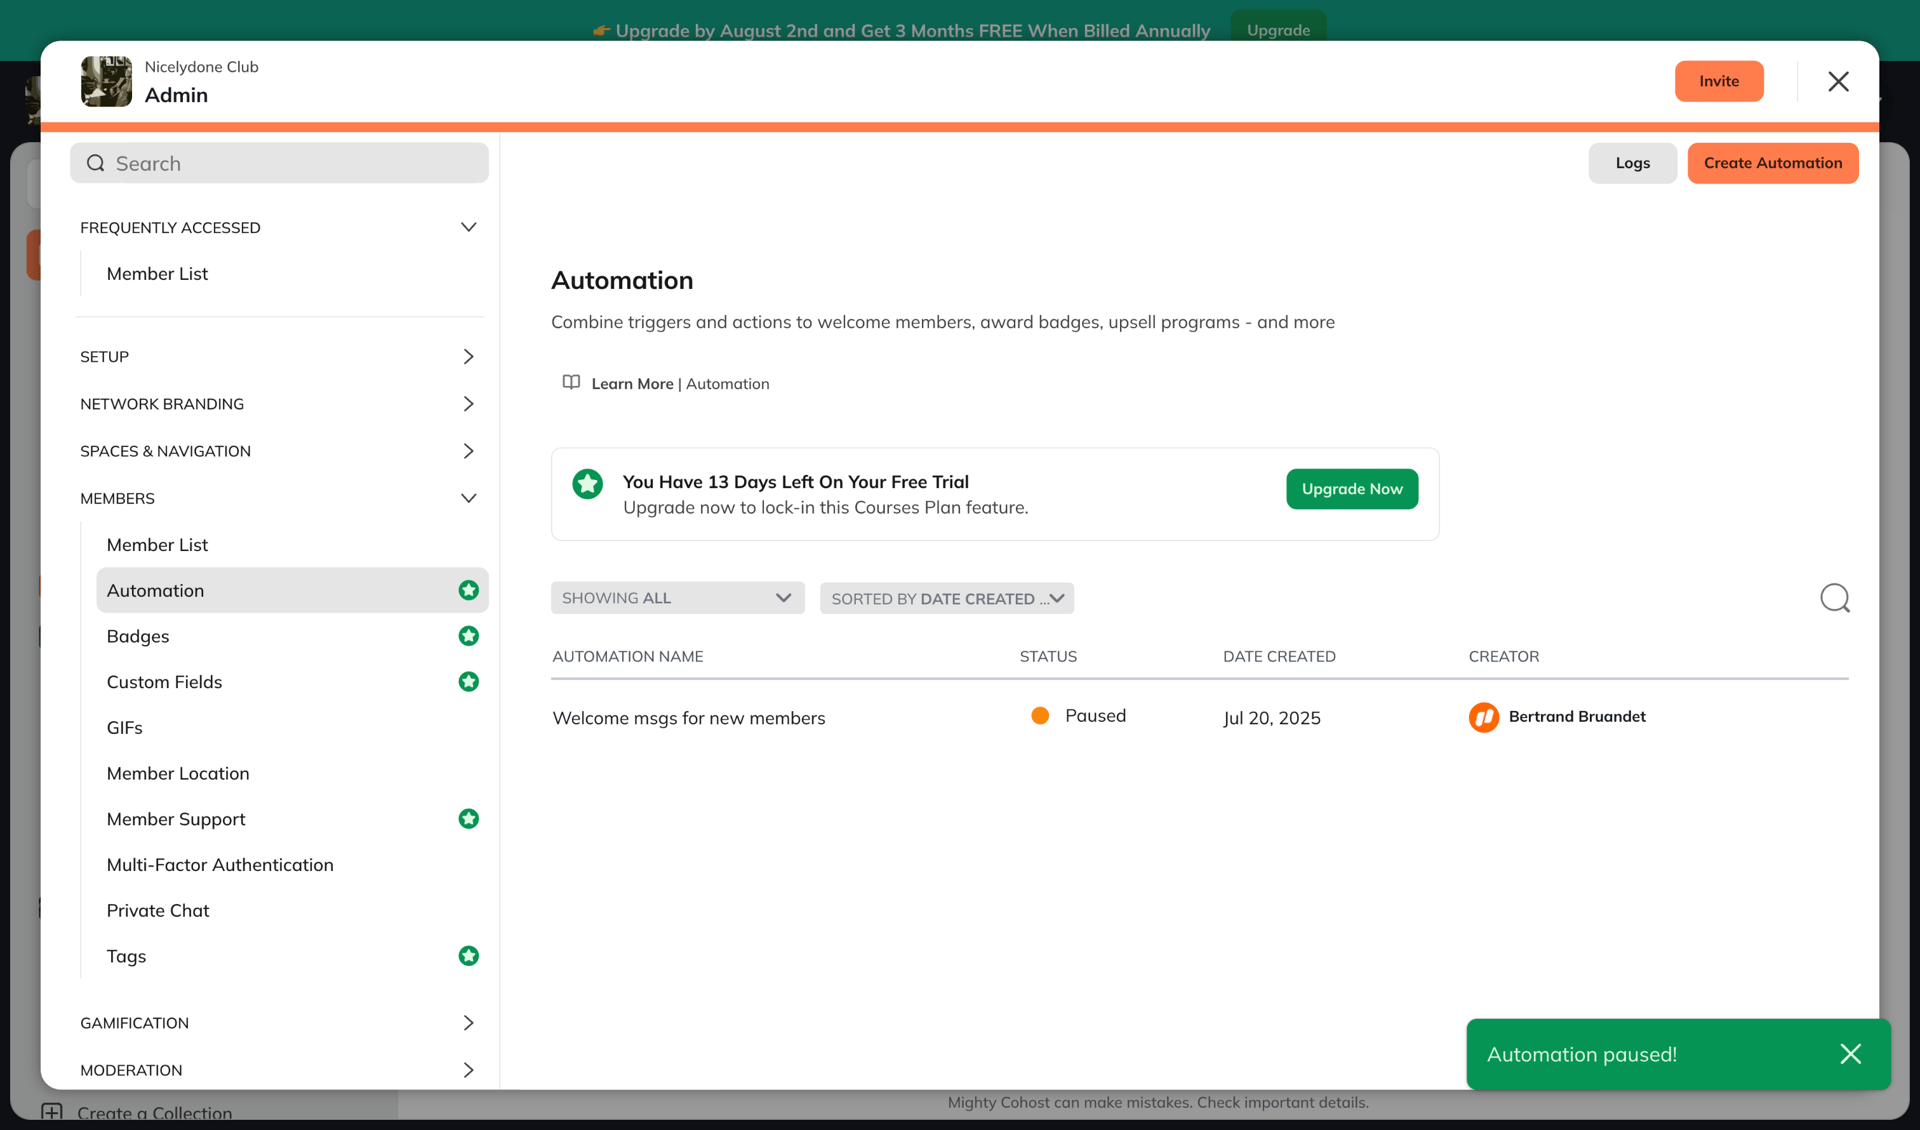Click the Nicelydone Club community logo
The width and height of the screenshot is (1920, 1130).
click(x=106, y=81)
